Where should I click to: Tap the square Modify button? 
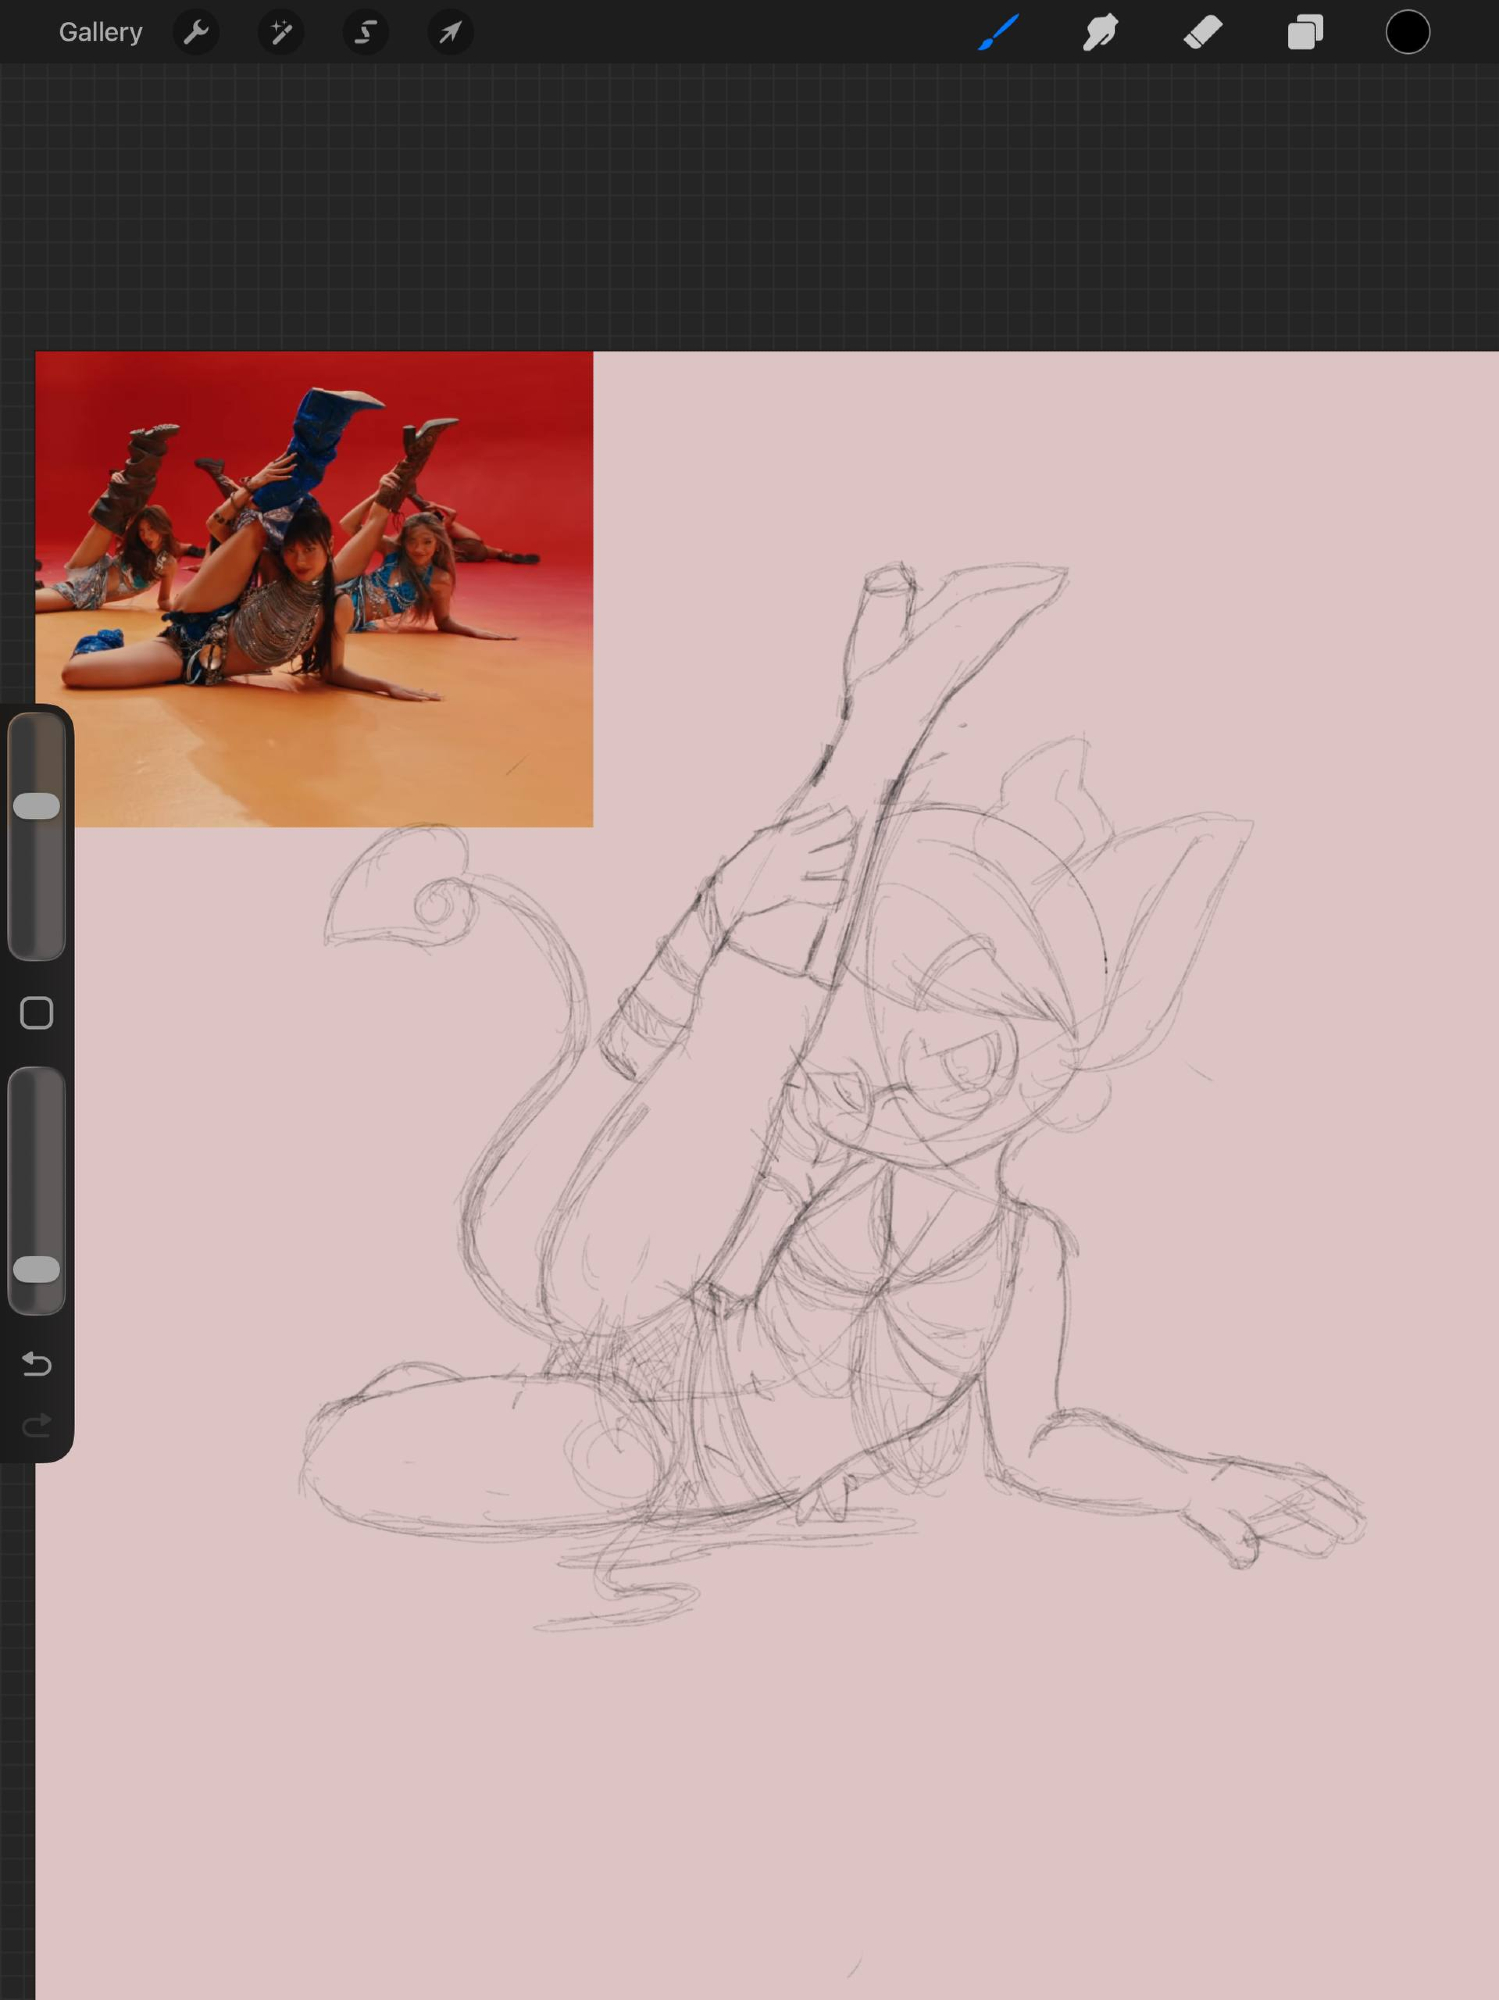coord(37,1013)
